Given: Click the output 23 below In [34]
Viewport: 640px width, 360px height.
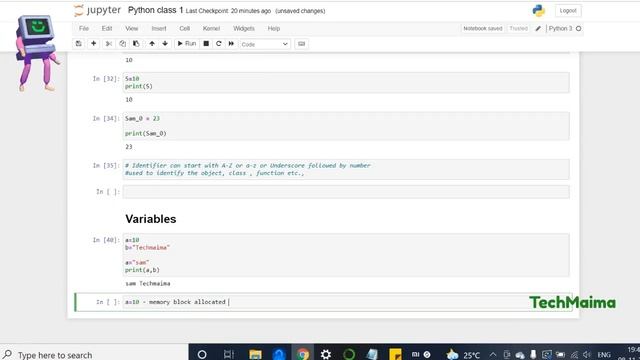Looking at the screenshot, I should click(x=129, y=147).
